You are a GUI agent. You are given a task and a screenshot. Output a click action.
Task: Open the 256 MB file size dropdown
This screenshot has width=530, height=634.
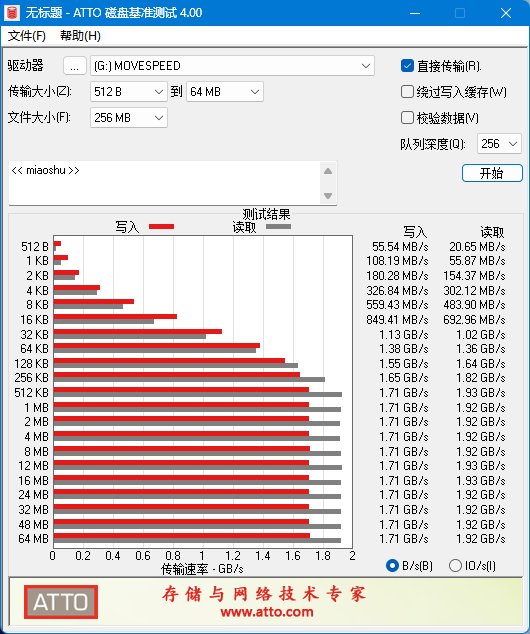129,118
